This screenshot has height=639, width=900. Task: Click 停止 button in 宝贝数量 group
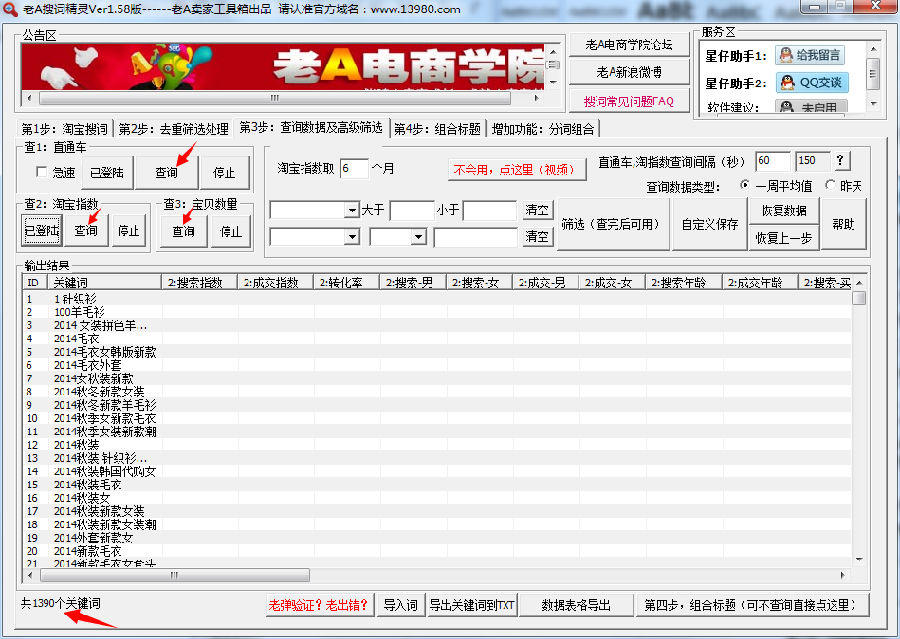230,231
